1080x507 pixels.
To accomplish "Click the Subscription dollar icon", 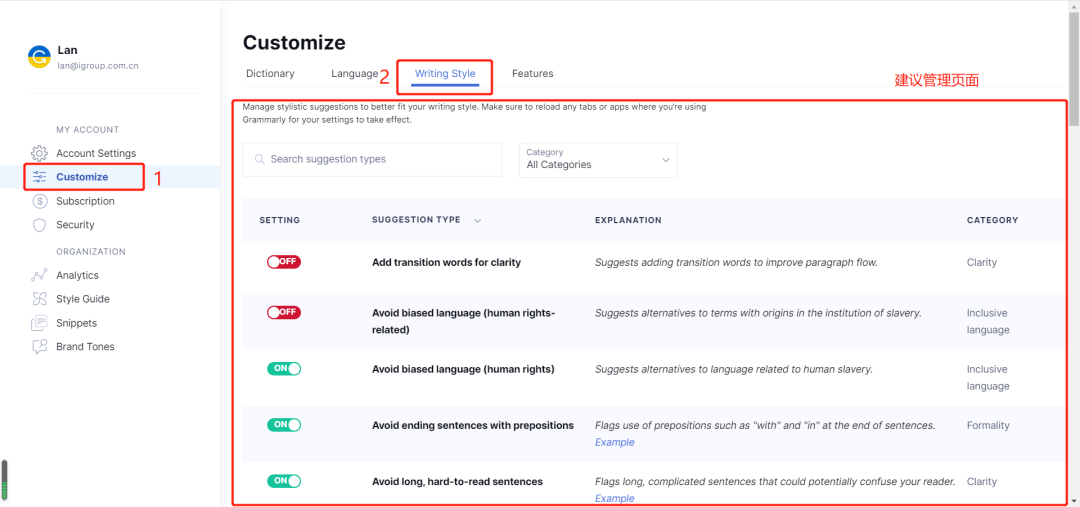I will (39, 201).
